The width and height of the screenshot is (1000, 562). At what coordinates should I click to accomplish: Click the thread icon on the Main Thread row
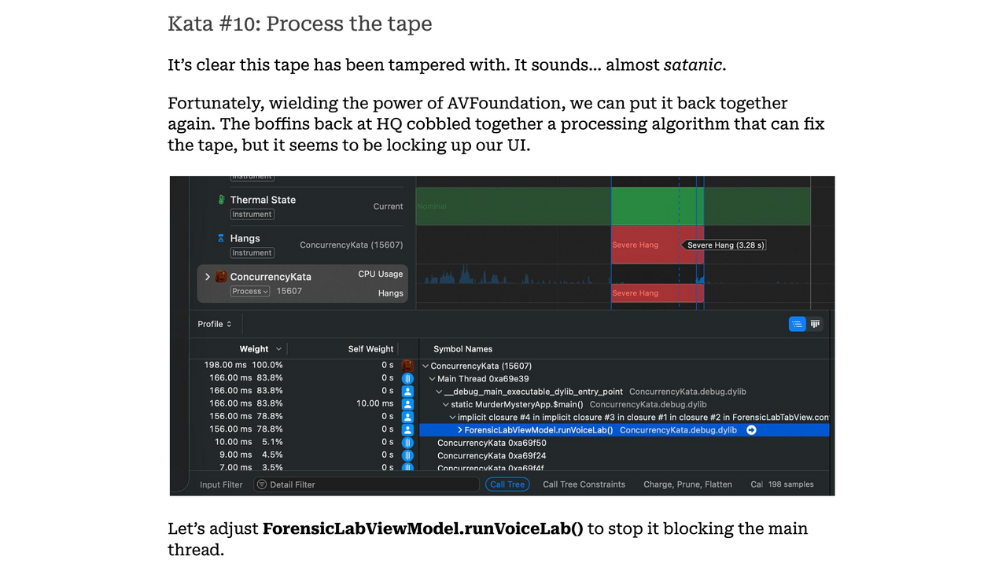tap(408, 378)
